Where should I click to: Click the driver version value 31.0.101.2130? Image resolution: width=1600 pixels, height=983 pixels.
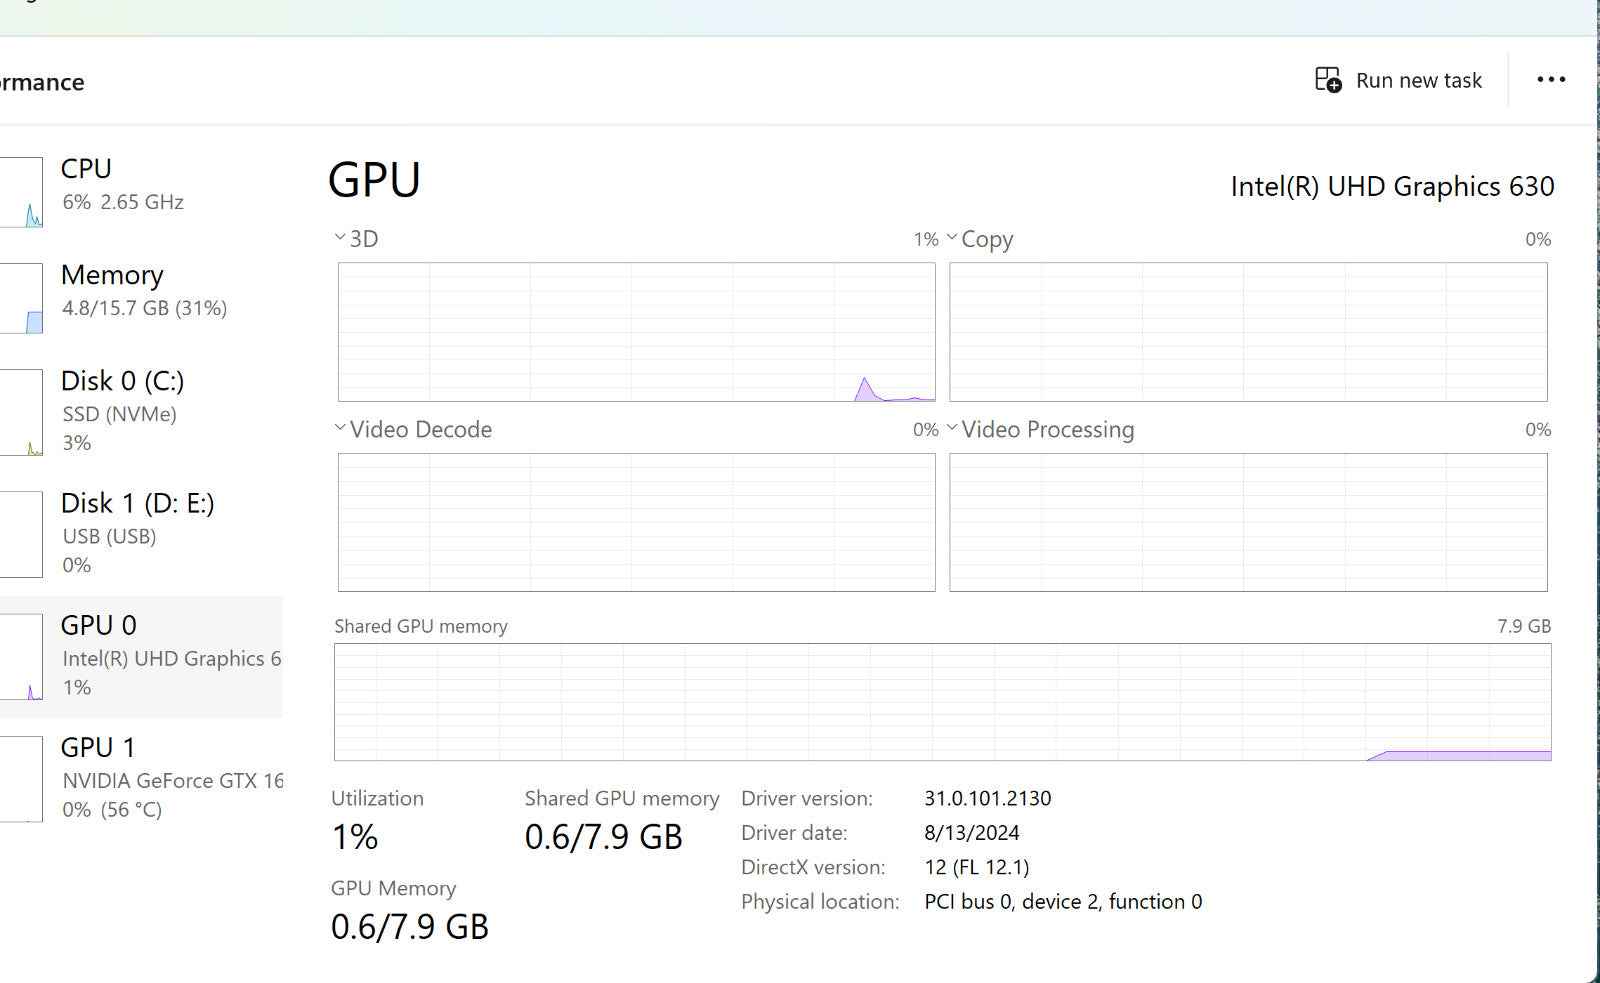click(987, 798)
